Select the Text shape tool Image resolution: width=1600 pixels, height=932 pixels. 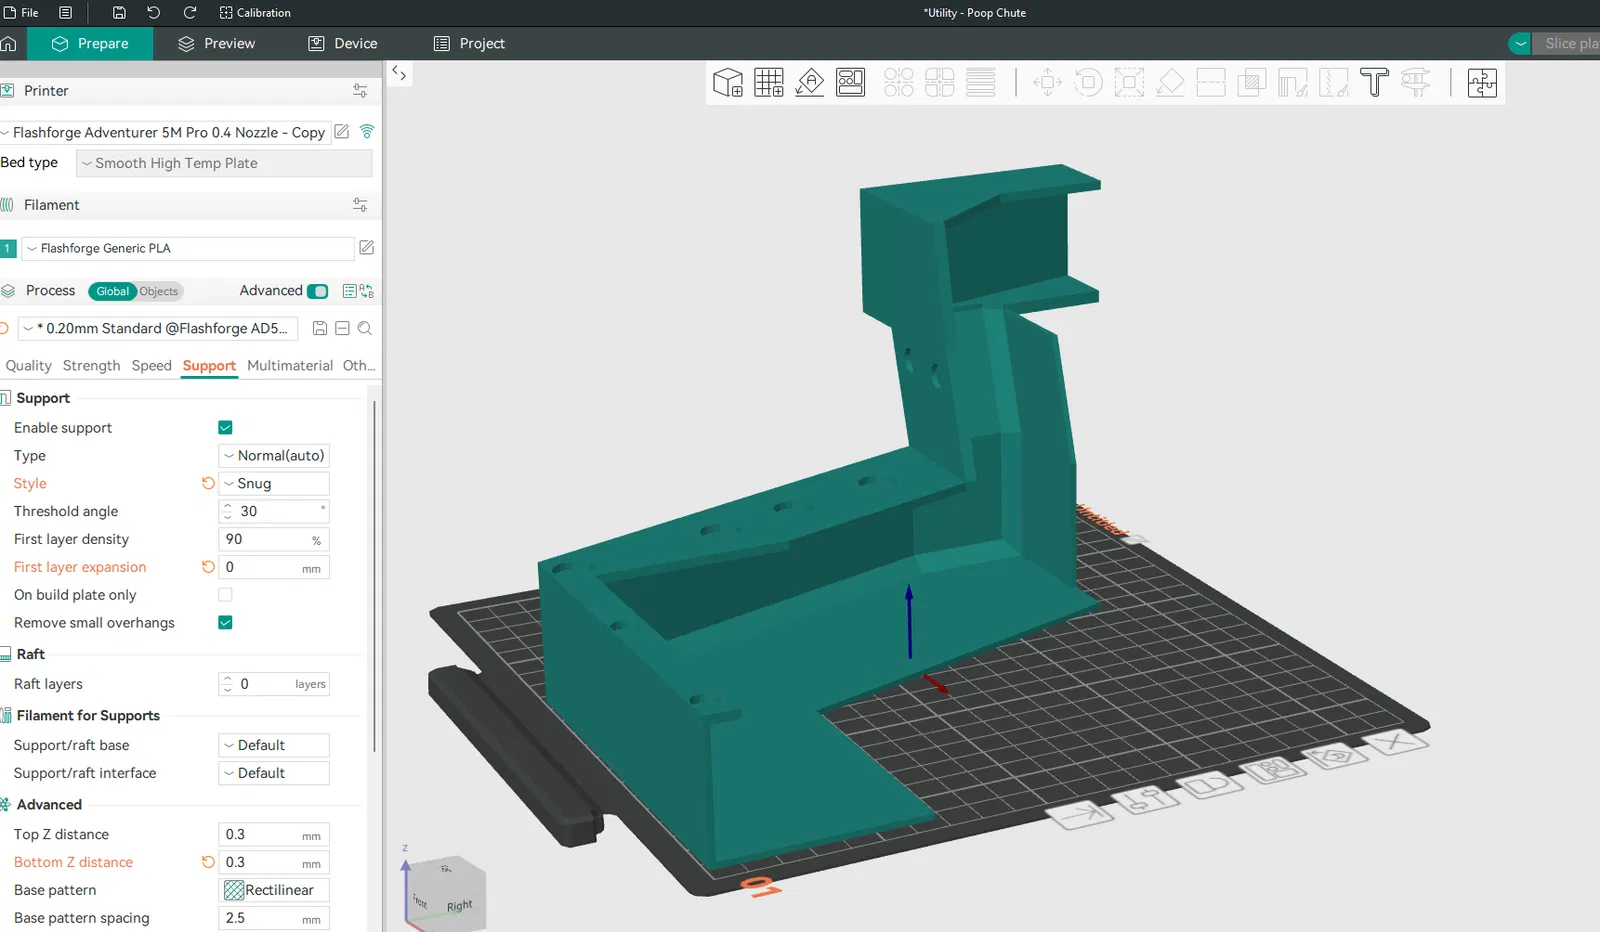pyautogui.click(x=1375, y=82)
